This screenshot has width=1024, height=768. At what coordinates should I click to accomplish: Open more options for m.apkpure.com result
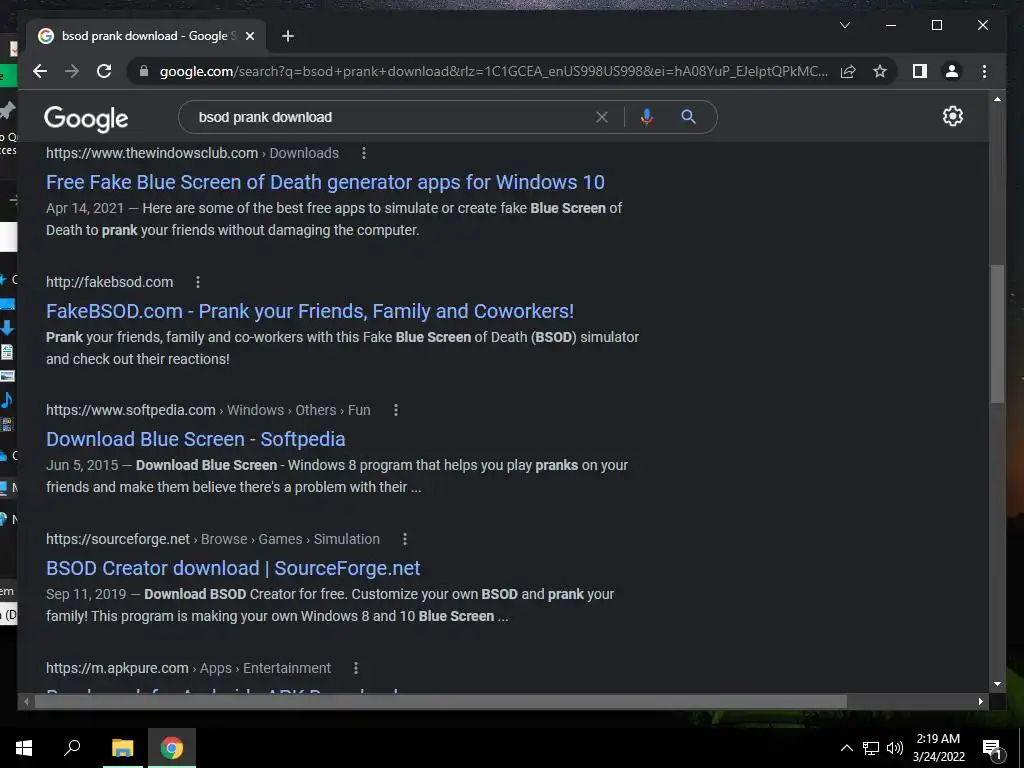356,668
